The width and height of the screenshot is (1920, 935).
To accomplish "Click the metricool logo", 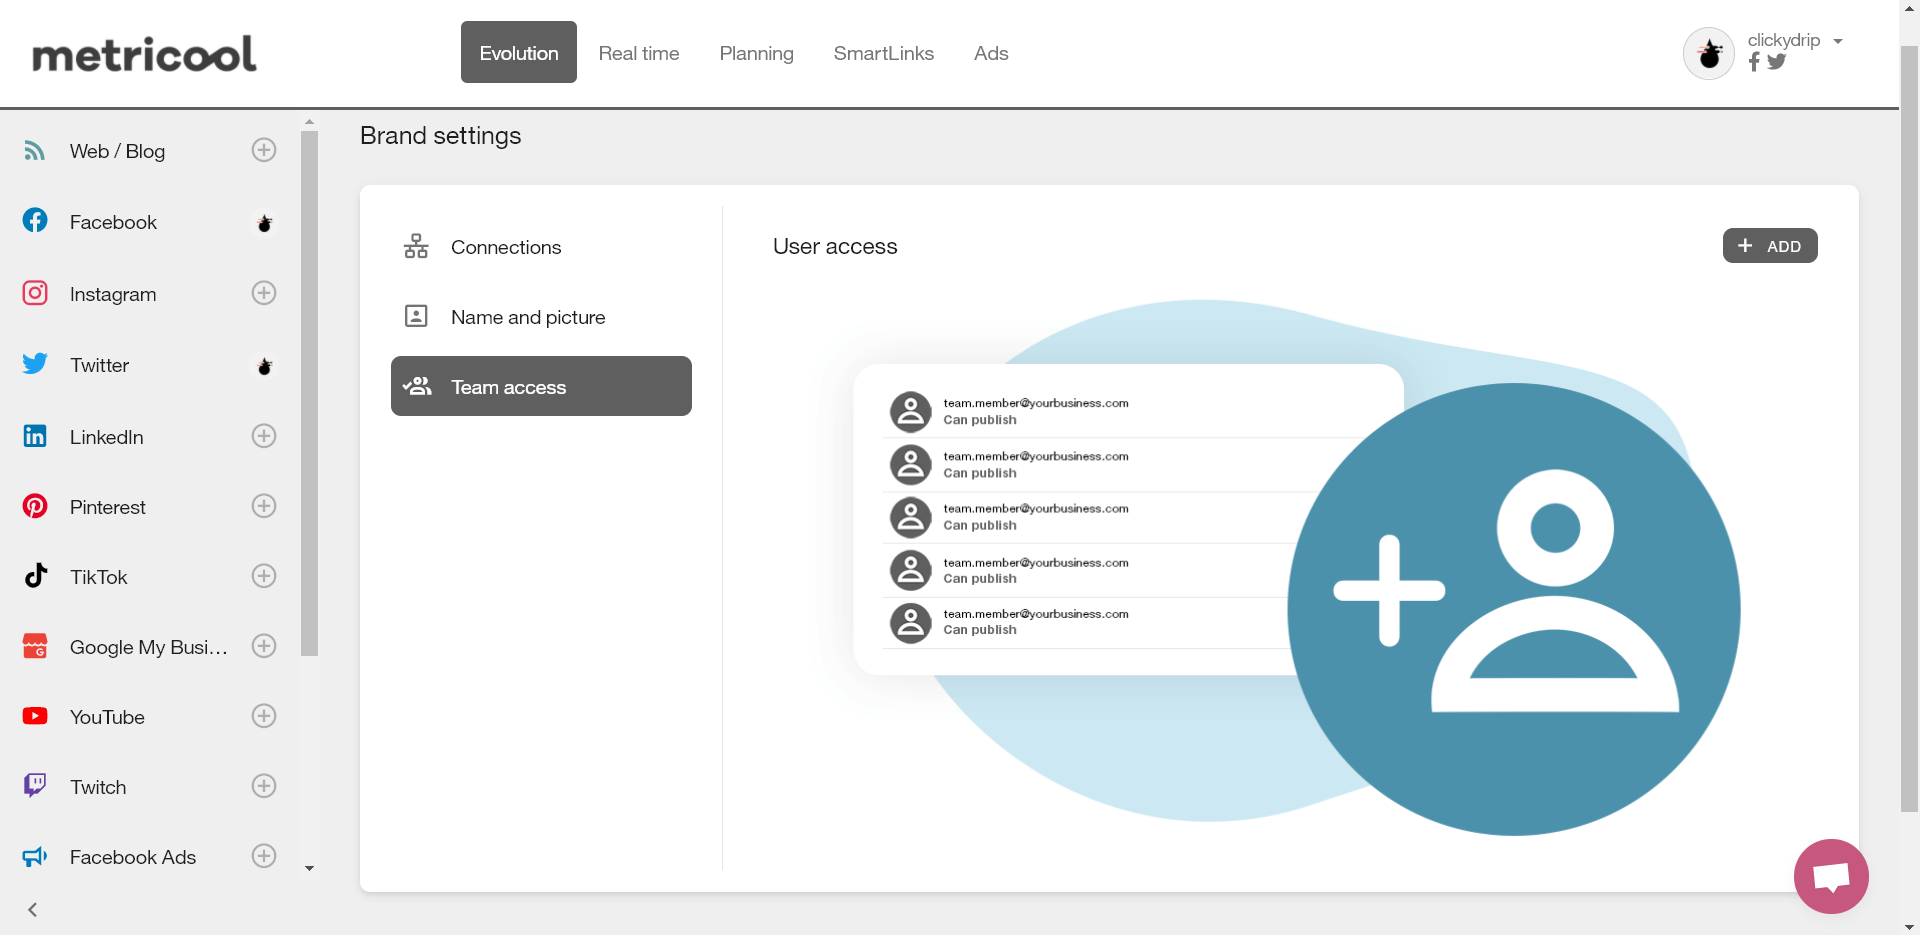I will point(144,54).
